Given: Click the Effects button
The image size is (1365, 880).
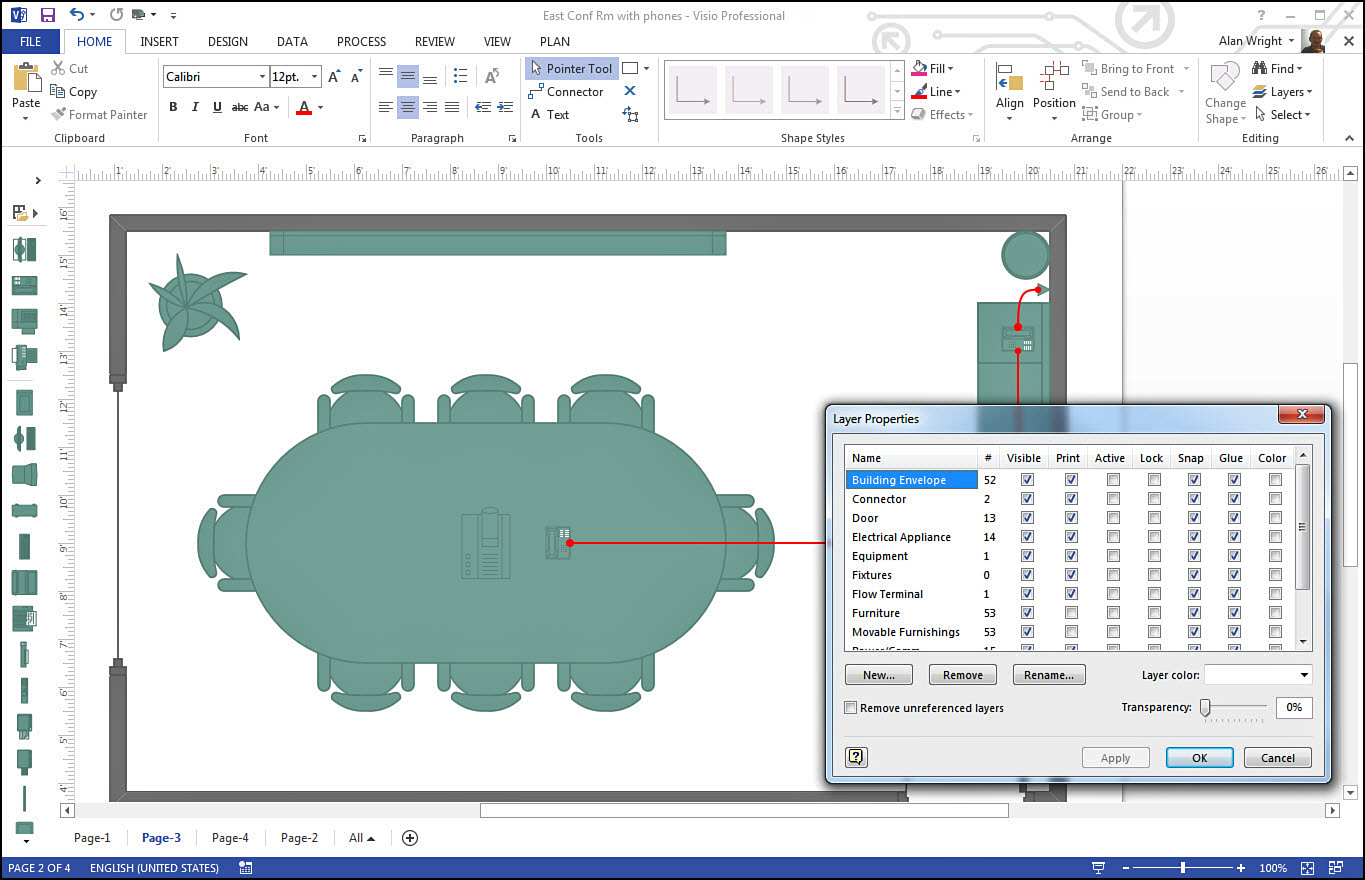Looking at the screenshot, I should pyautogui.click(x=942, y=115).
